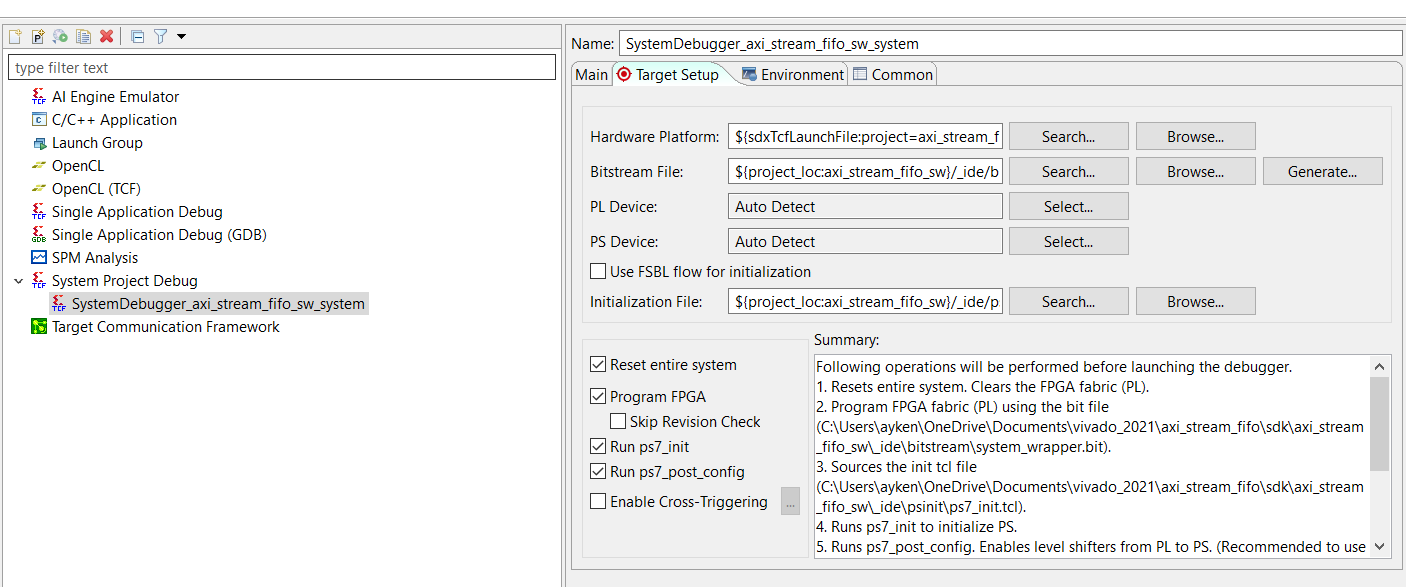Click the PL Device Auto Detect field
This screenshot has height=587, width=1406.
(x=865, y=206)
